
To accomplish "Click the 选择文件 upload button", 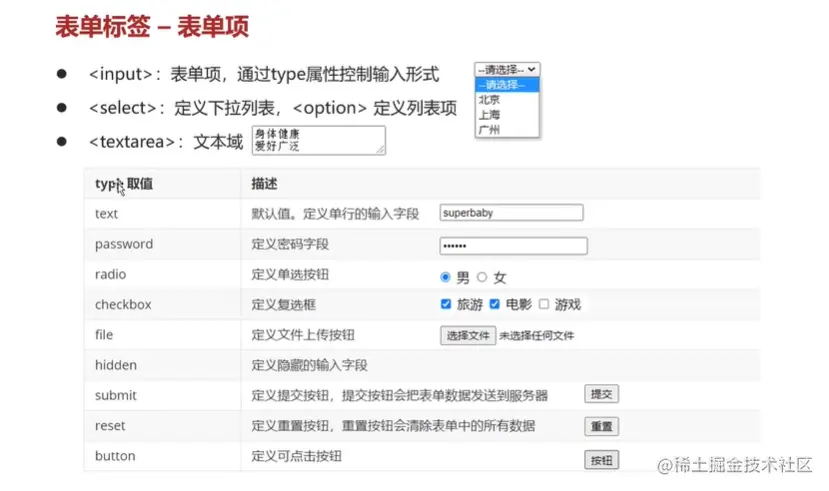I will click(x=468, y=335).
